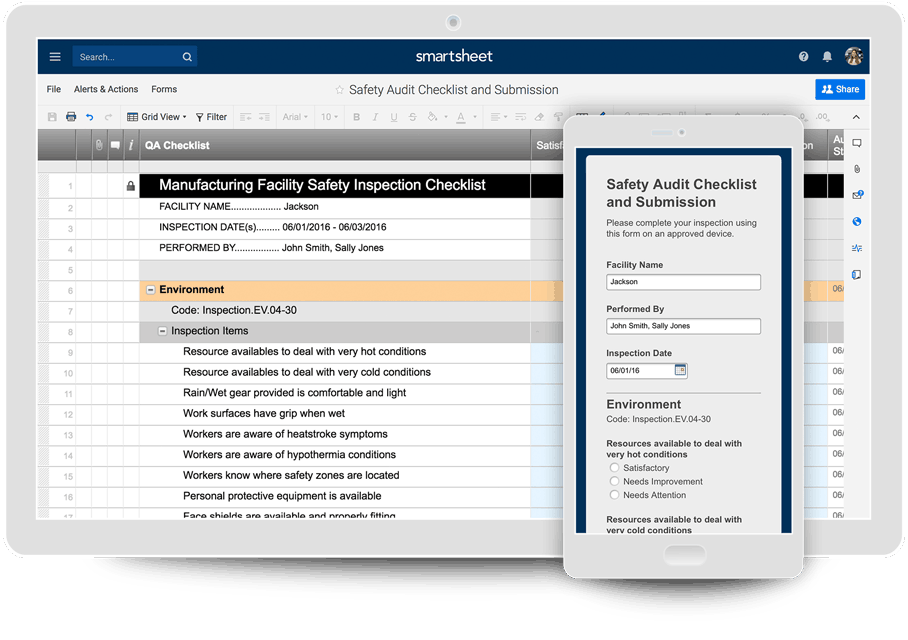Open the Arial font dropdown
This screenshot has width=908, height=640.
(294, 117)
